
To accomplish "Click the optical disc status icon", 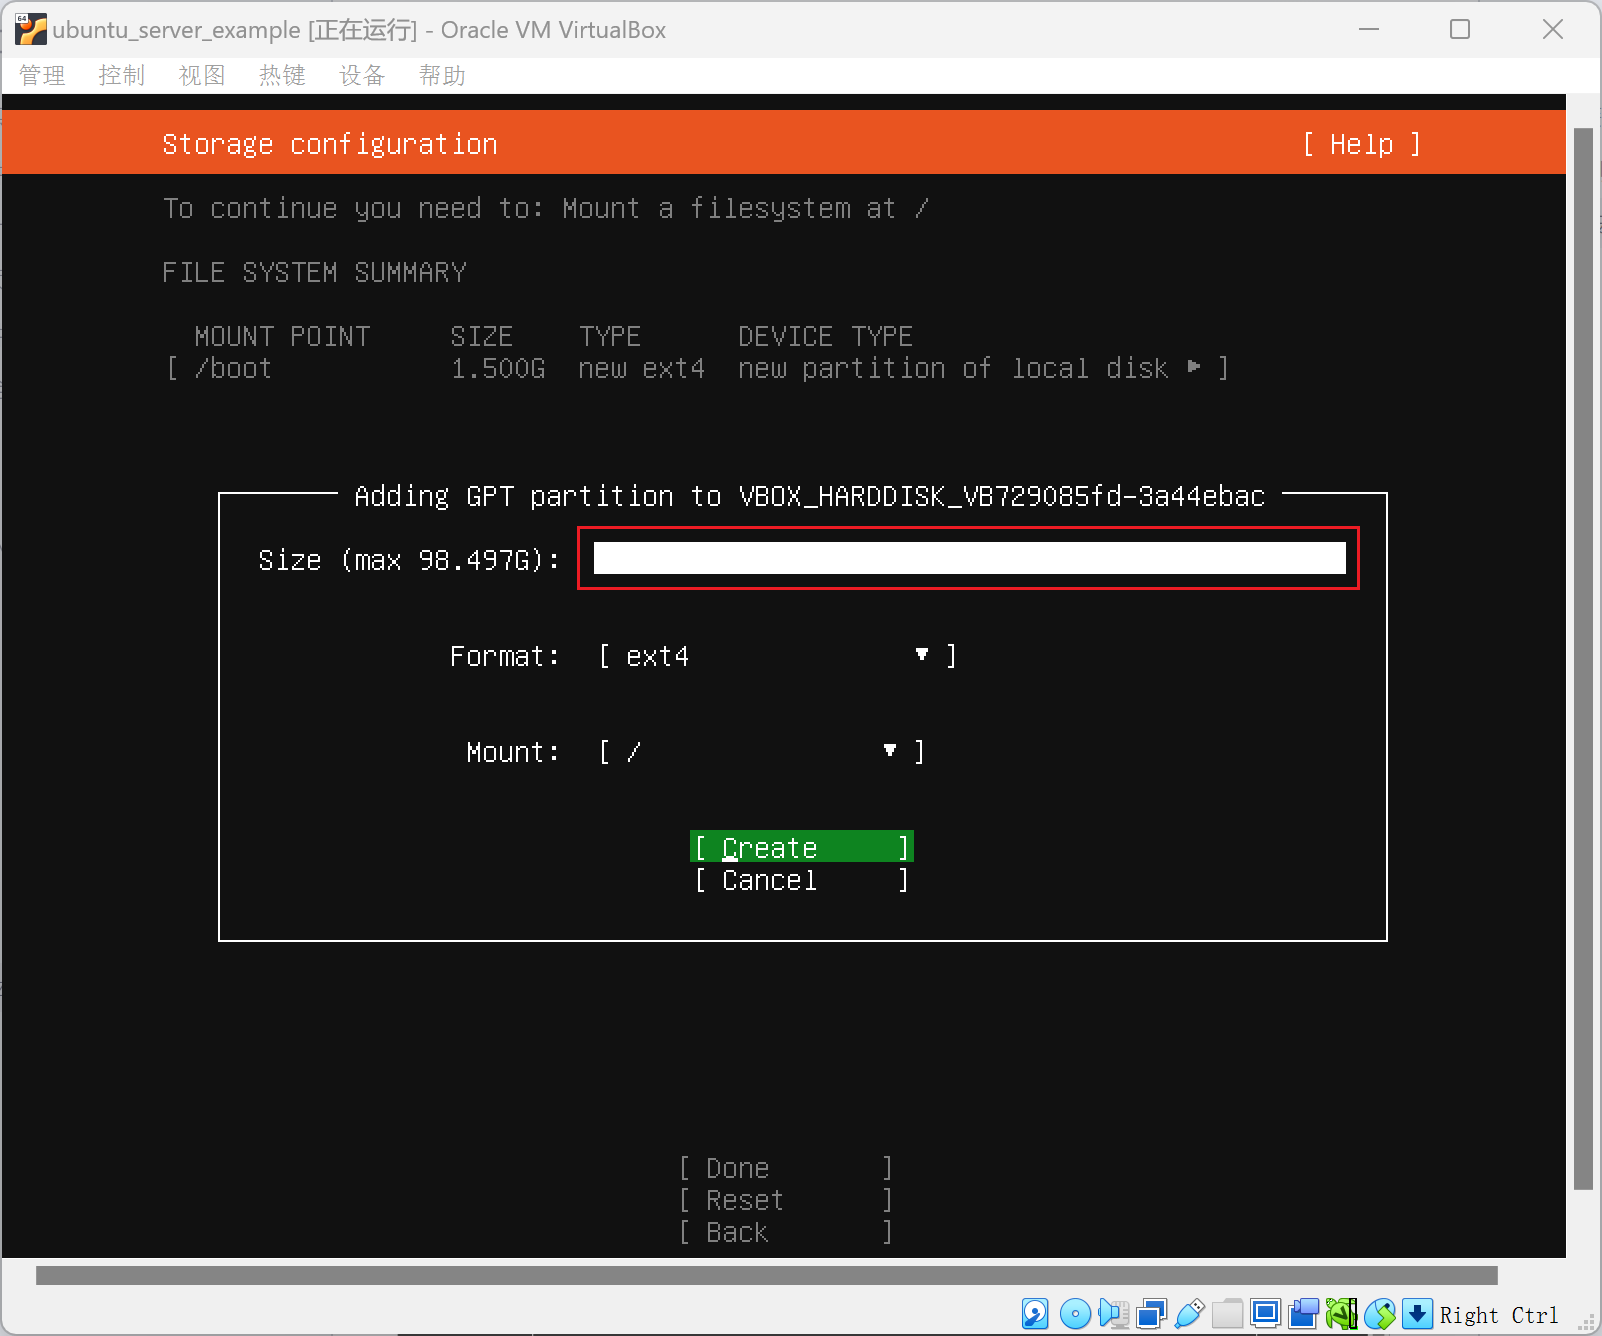I will click(1075, 1313).
